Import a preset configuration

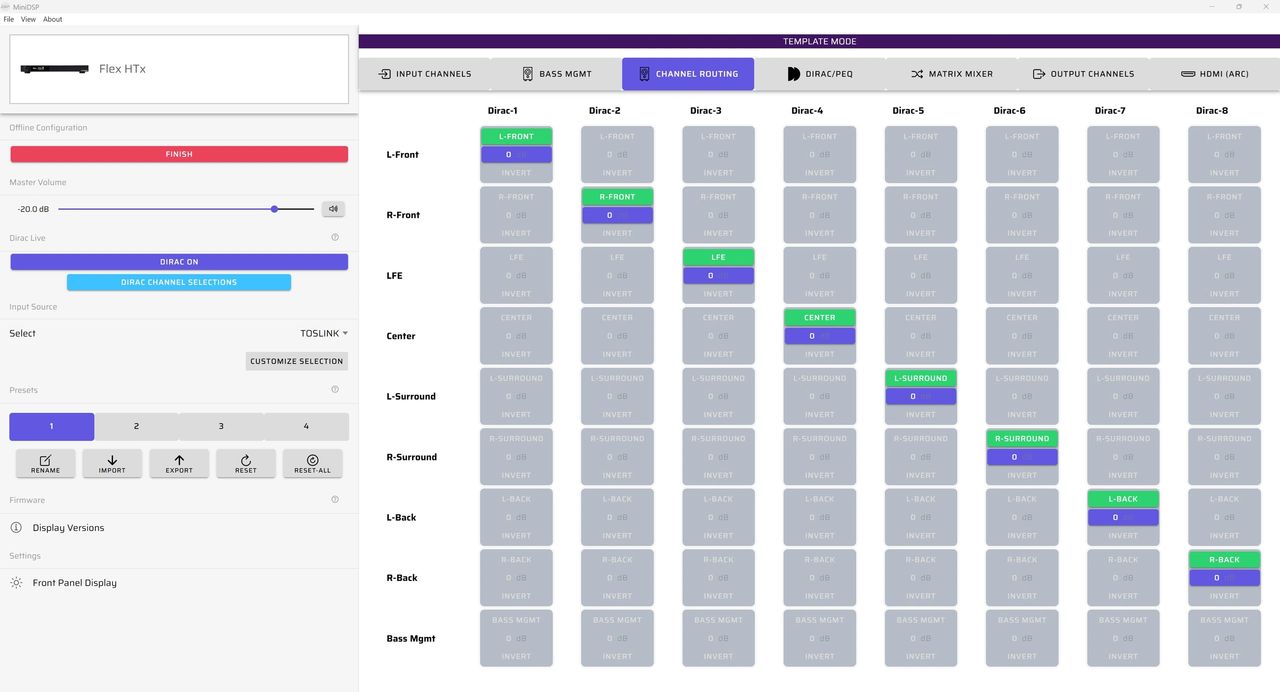(112, 463)
